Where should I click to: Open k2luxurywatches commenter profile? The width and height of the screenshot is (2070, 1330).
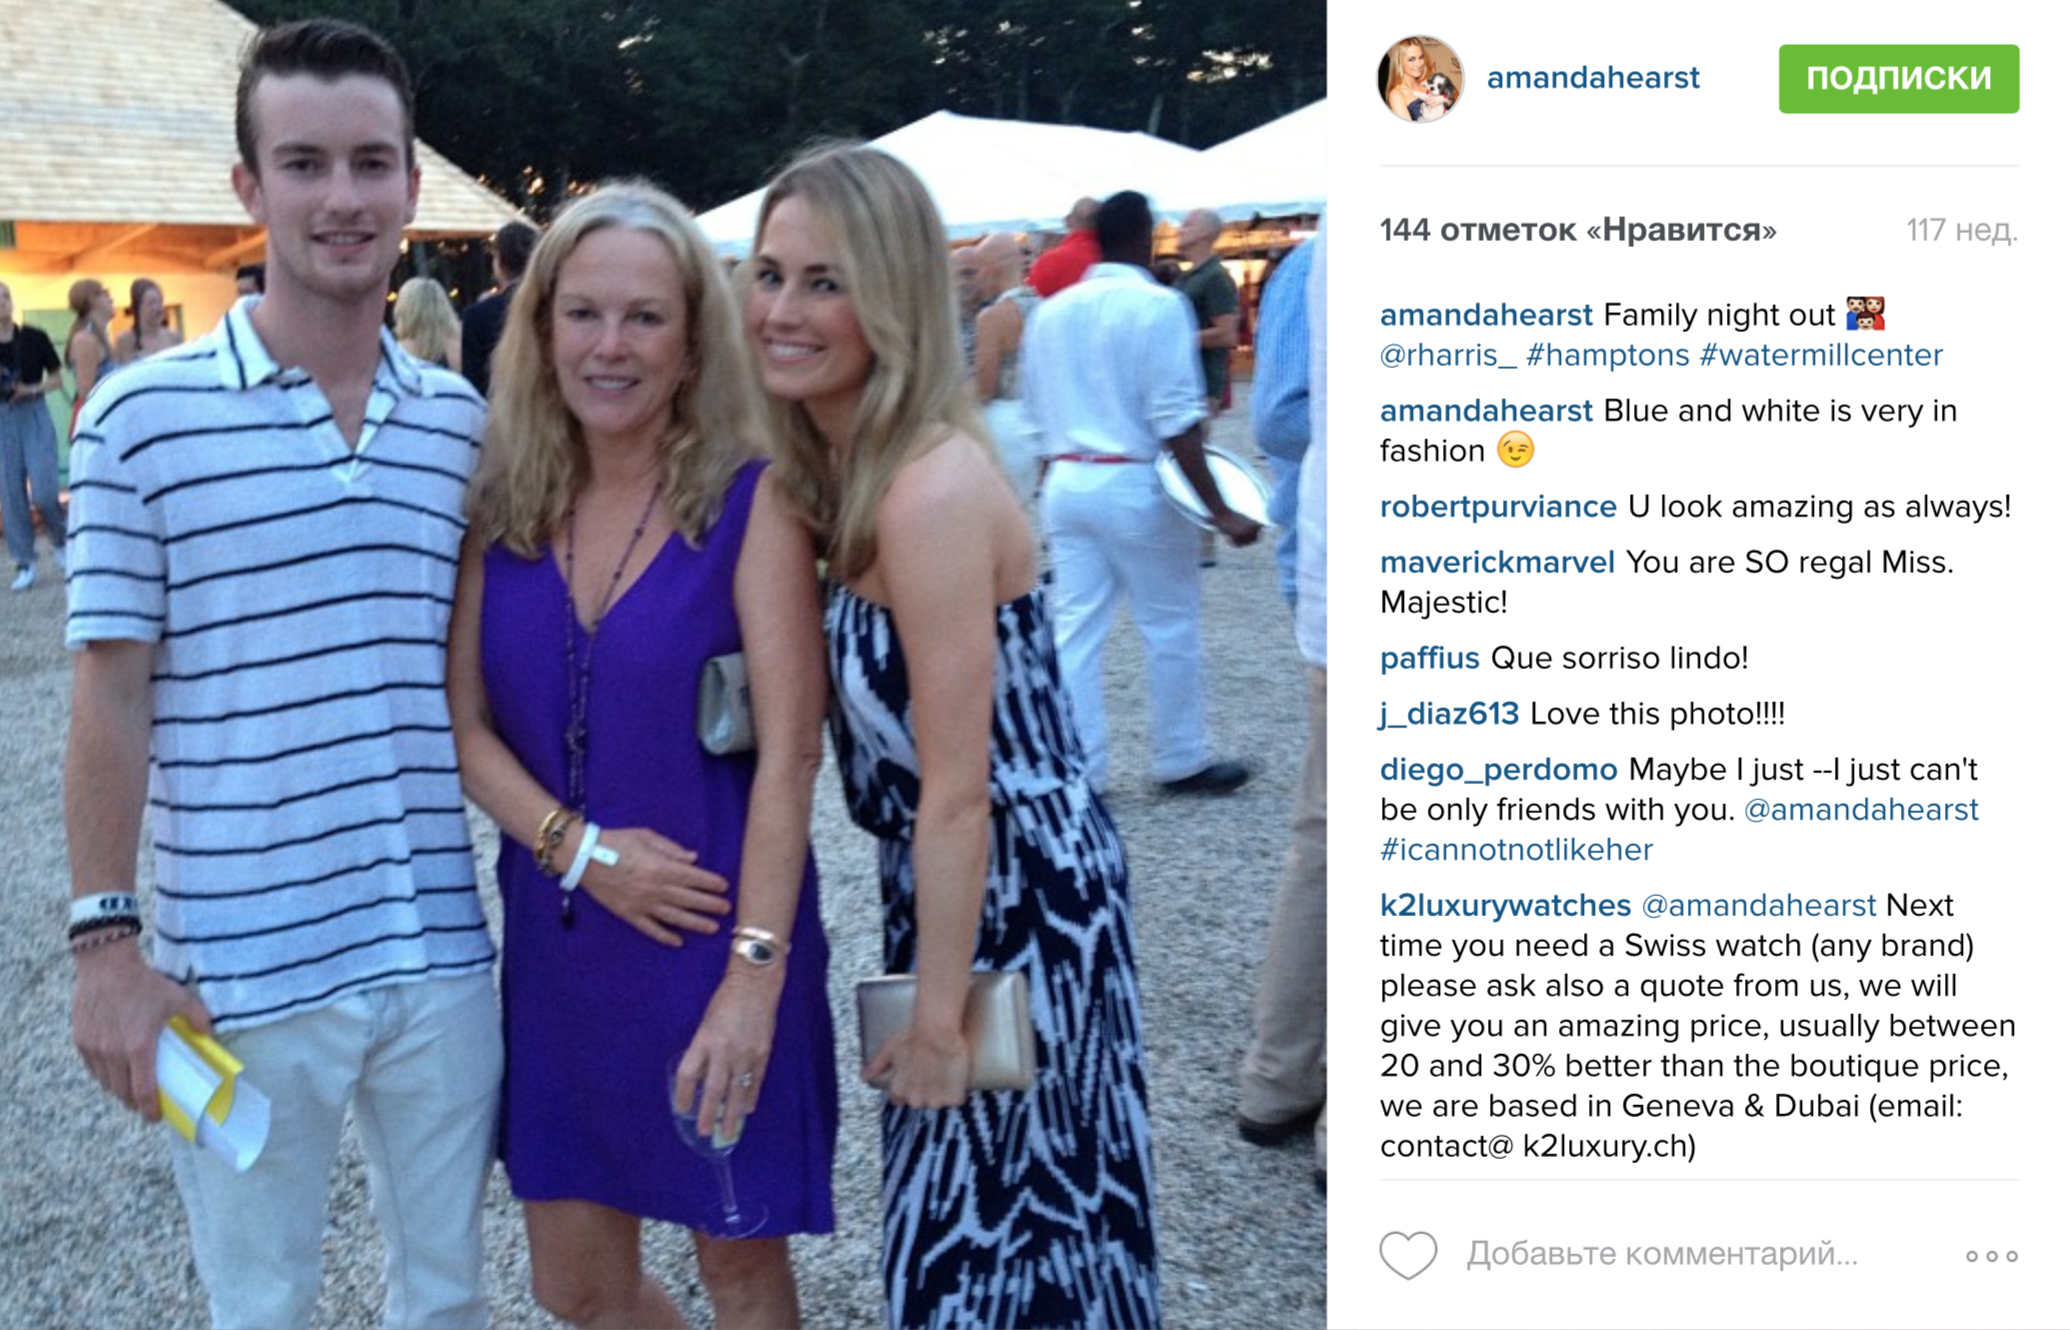[x=1505, y=905]
